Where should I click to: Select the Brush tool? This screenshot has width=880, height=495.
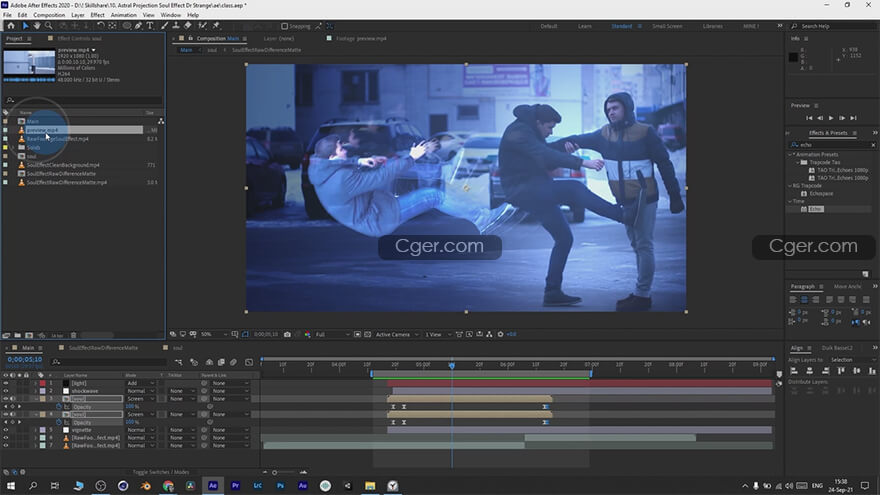pyautogui.click(x=164, y=26)
